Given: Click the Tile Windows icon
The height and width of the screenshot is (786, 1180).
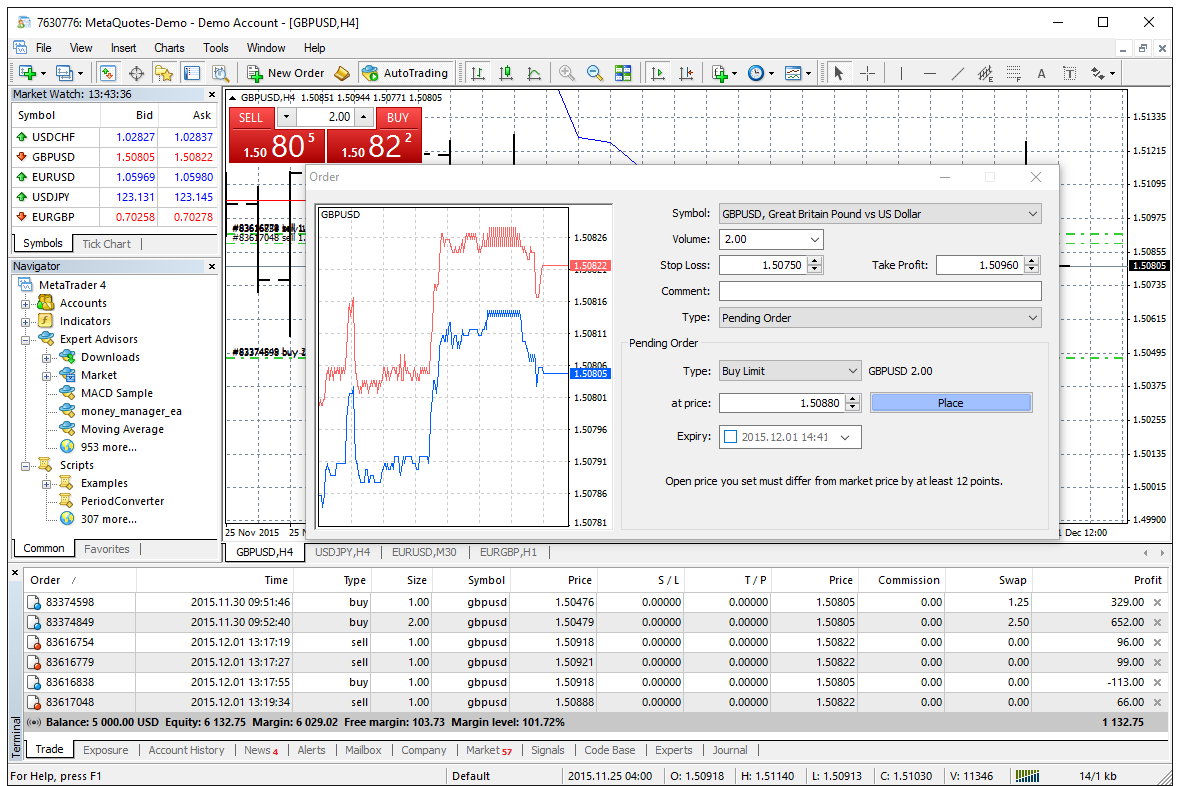Looking at the screenshot, I should click(x=623, y=73).
